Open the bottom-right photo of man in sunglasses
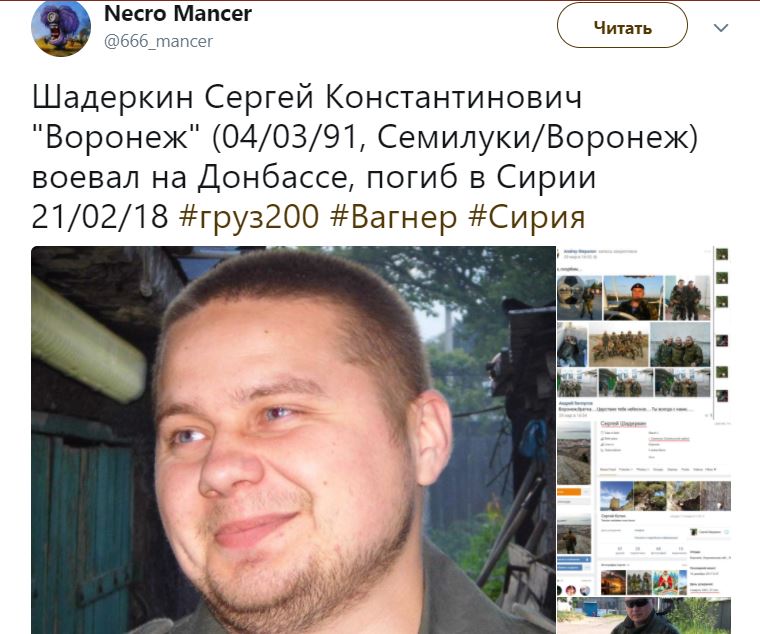 click(644, 616)
